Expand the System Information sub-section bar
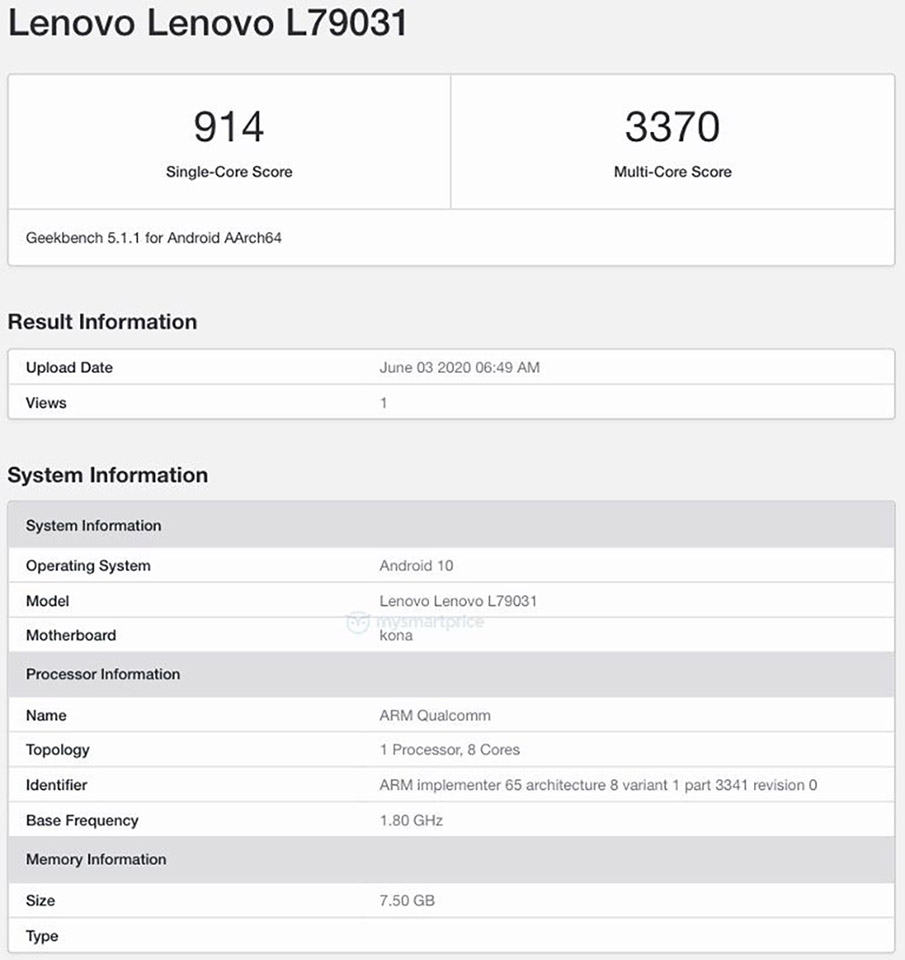 (450, 525)
